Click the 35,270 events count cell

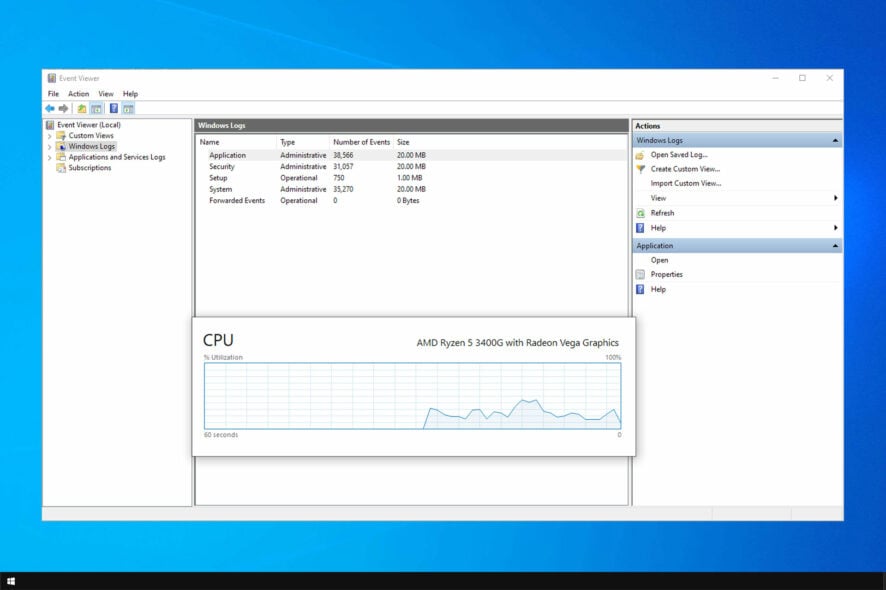[x=343, y=189]
